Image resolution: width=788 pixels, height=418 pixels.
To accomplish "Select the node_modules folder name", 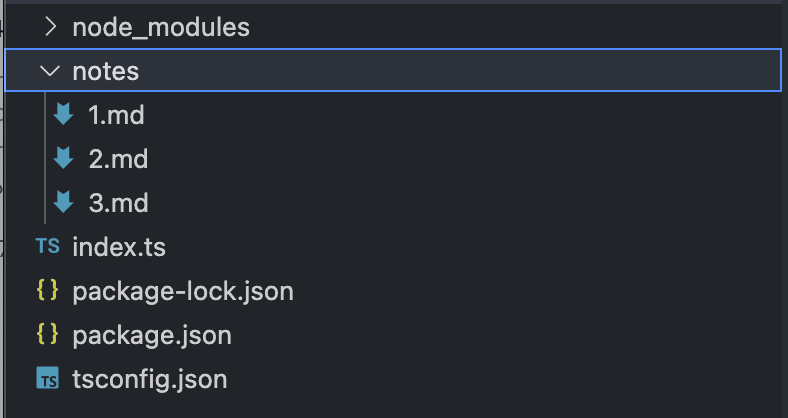I will [x=161, y=28].
